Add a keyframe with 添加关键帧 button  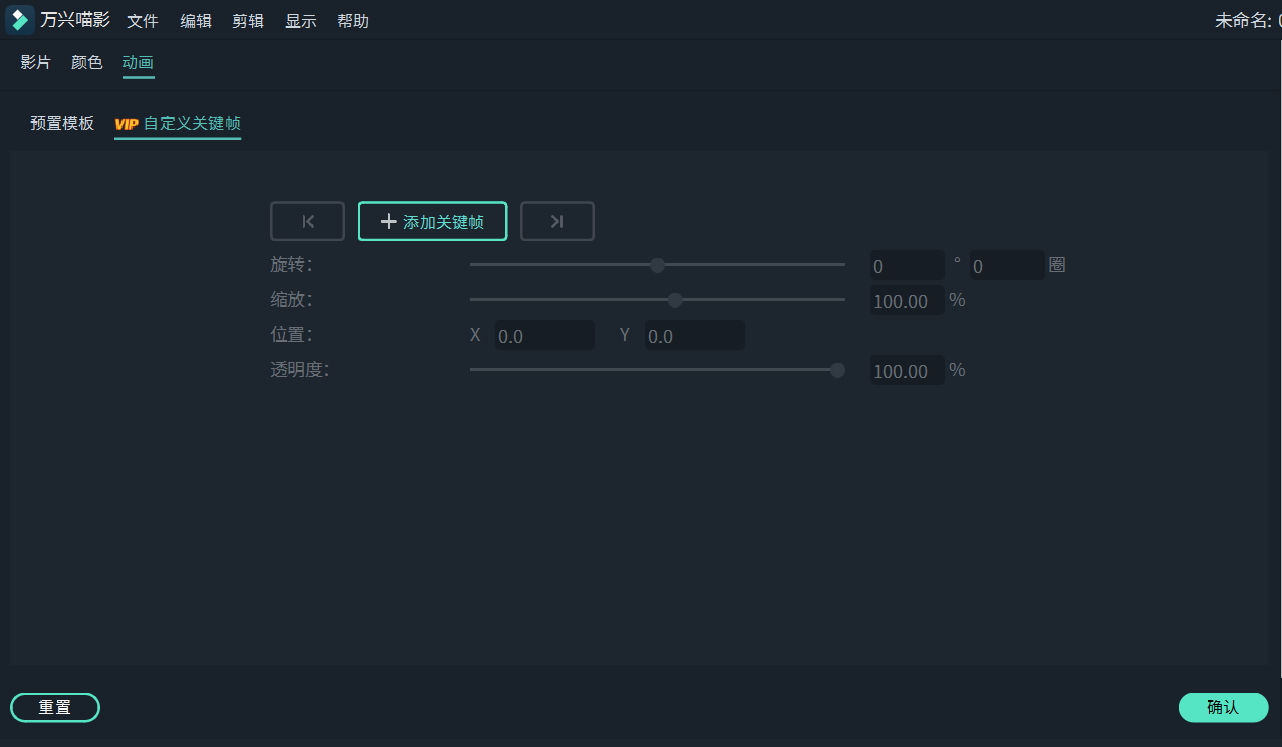pos(432,221)
